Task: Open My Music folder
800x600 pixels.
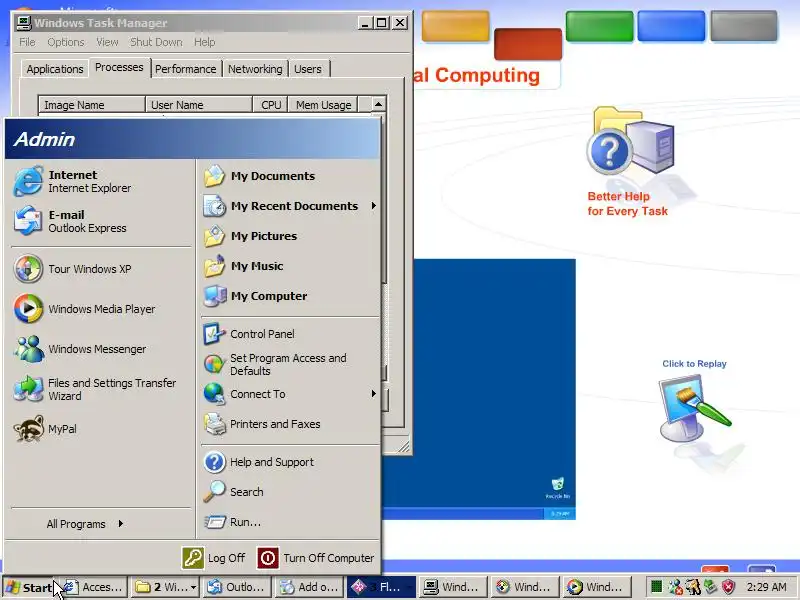Action: pyautogui.click(x=289, y=266)
